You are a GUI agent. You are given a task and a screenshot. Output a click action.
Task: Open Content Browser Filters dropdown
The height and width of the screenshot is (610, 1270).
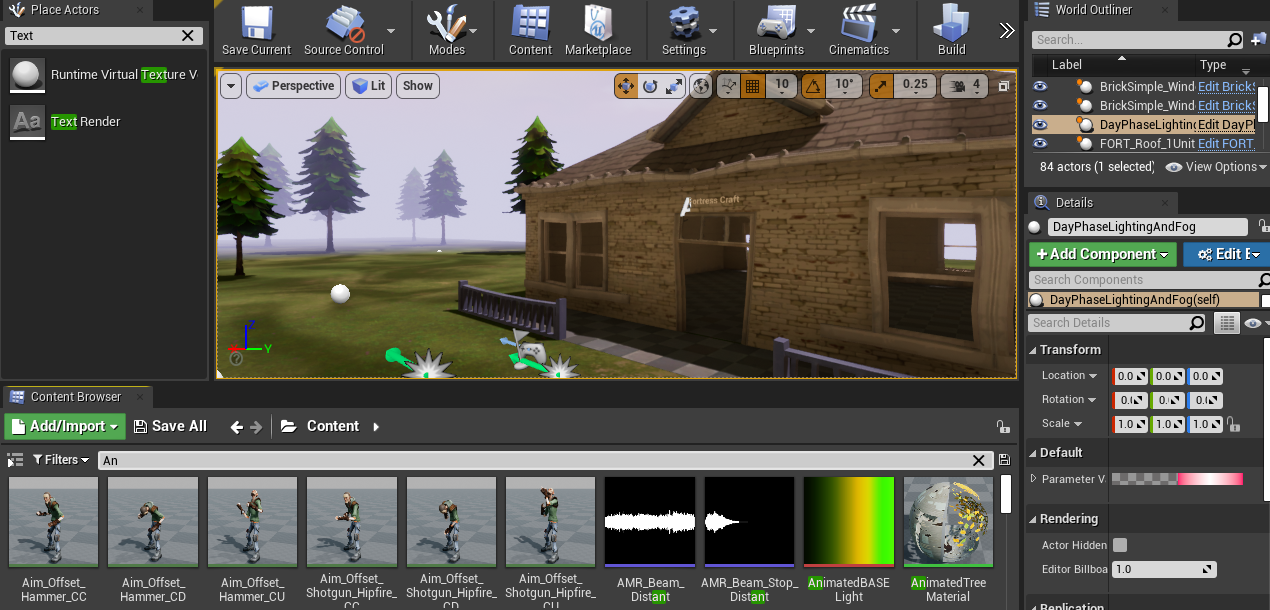tap(61, 460)
